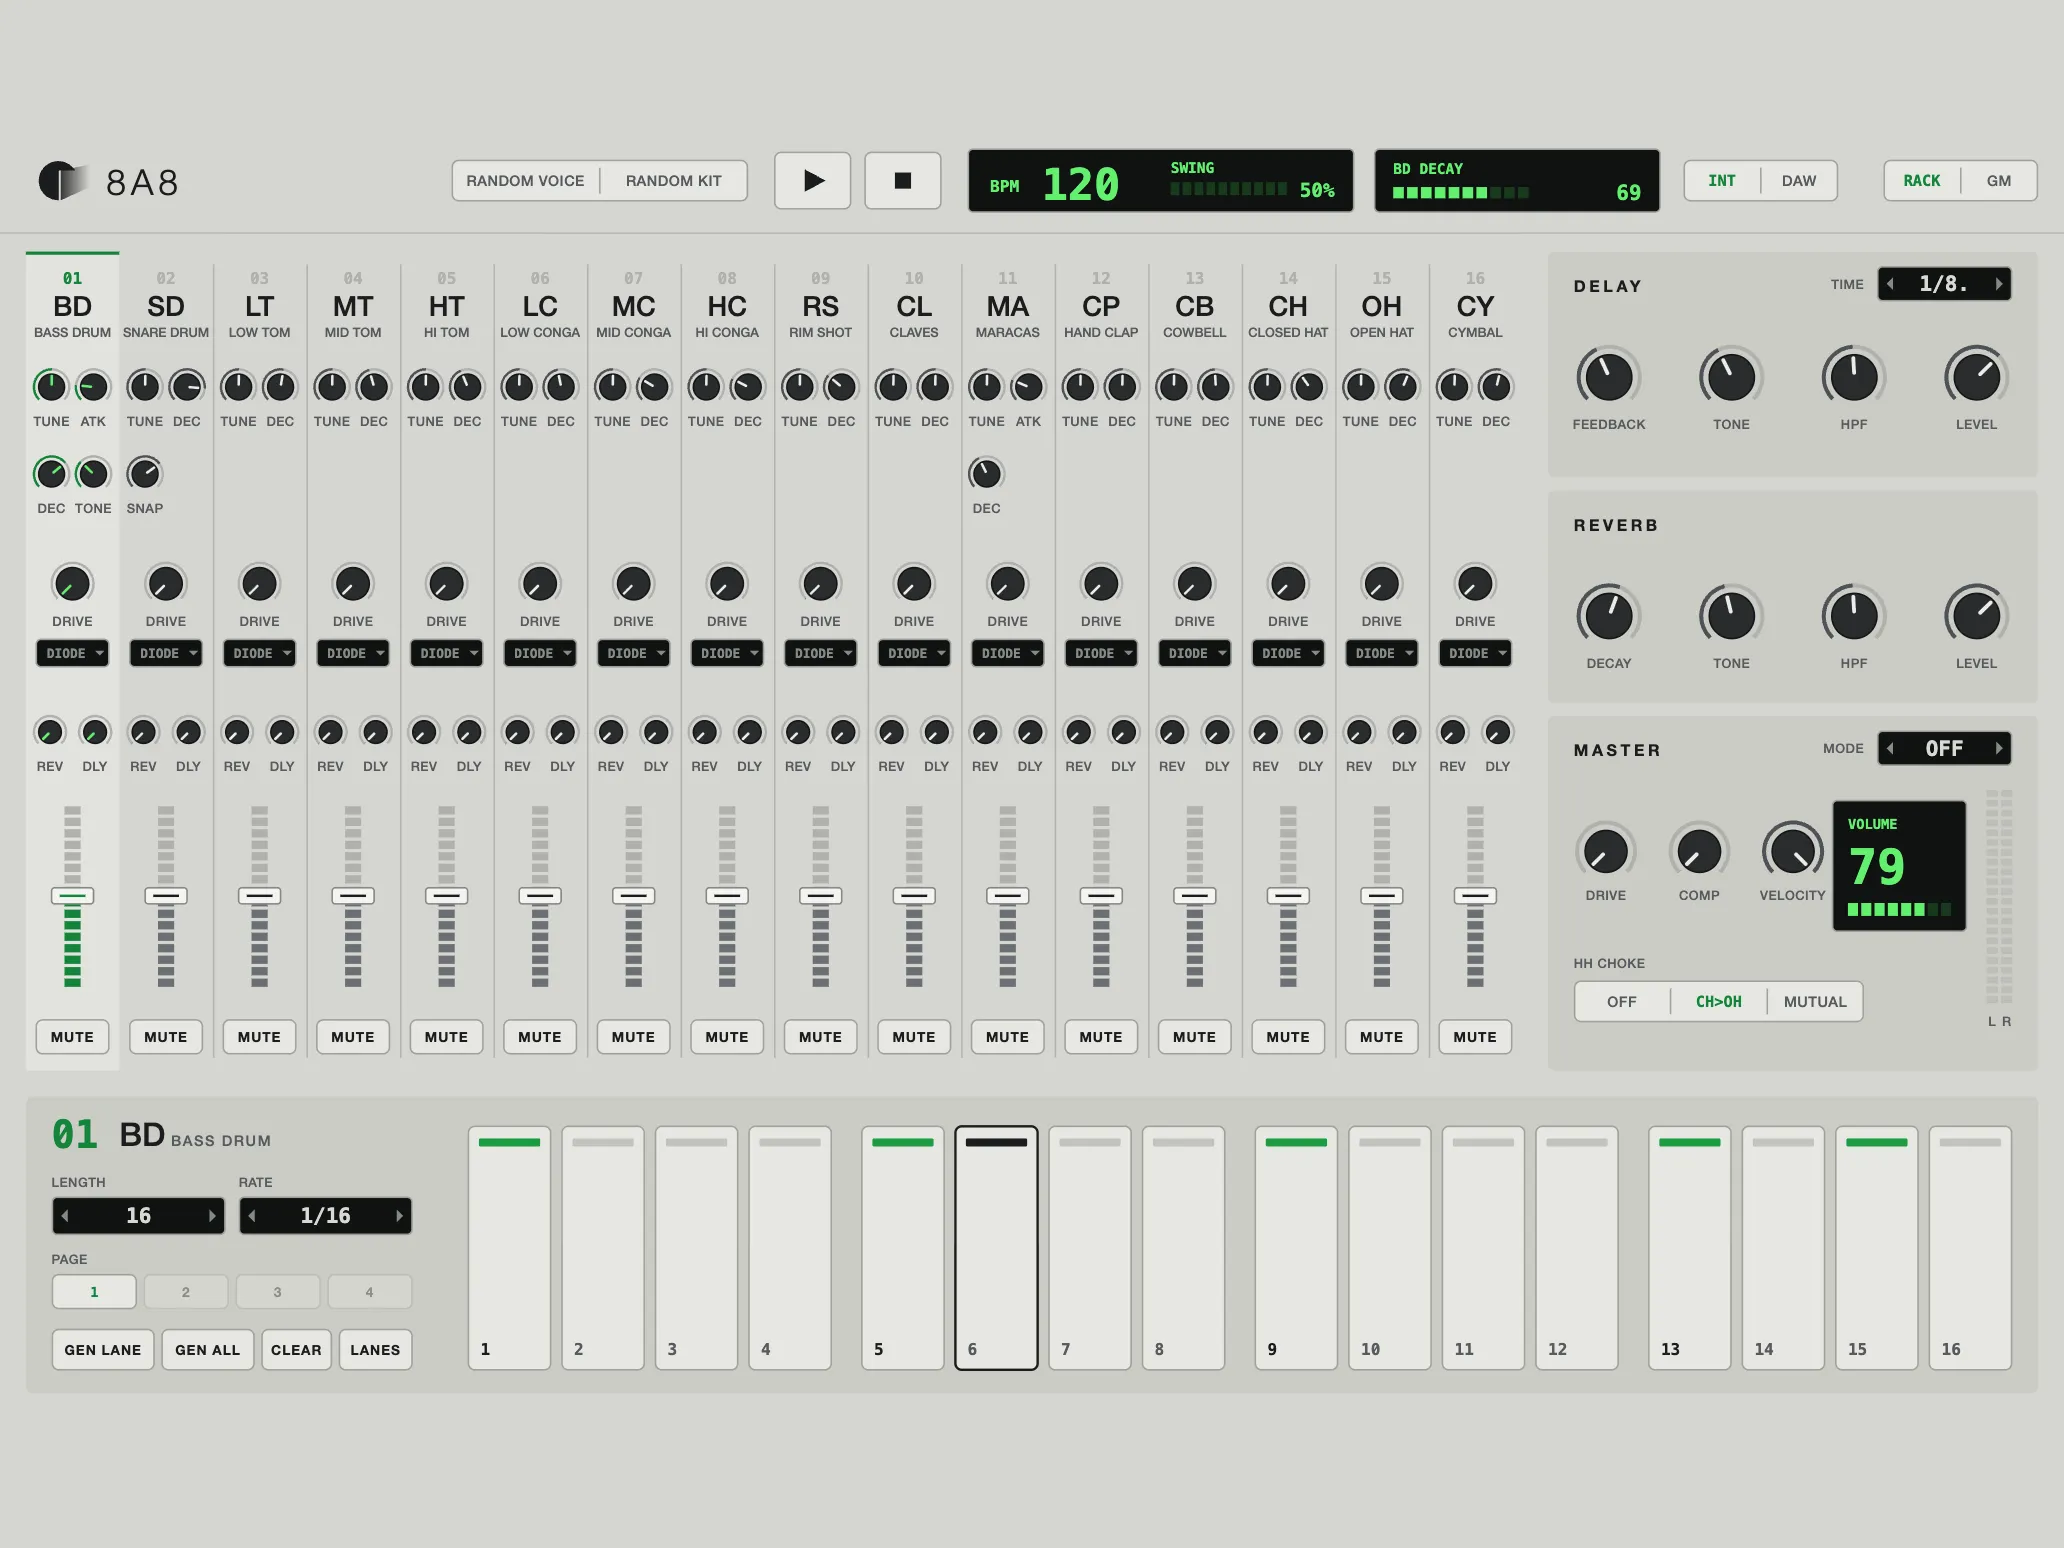
Task: Click the Reverb DECAY knob
Action: coord(1608,616)
